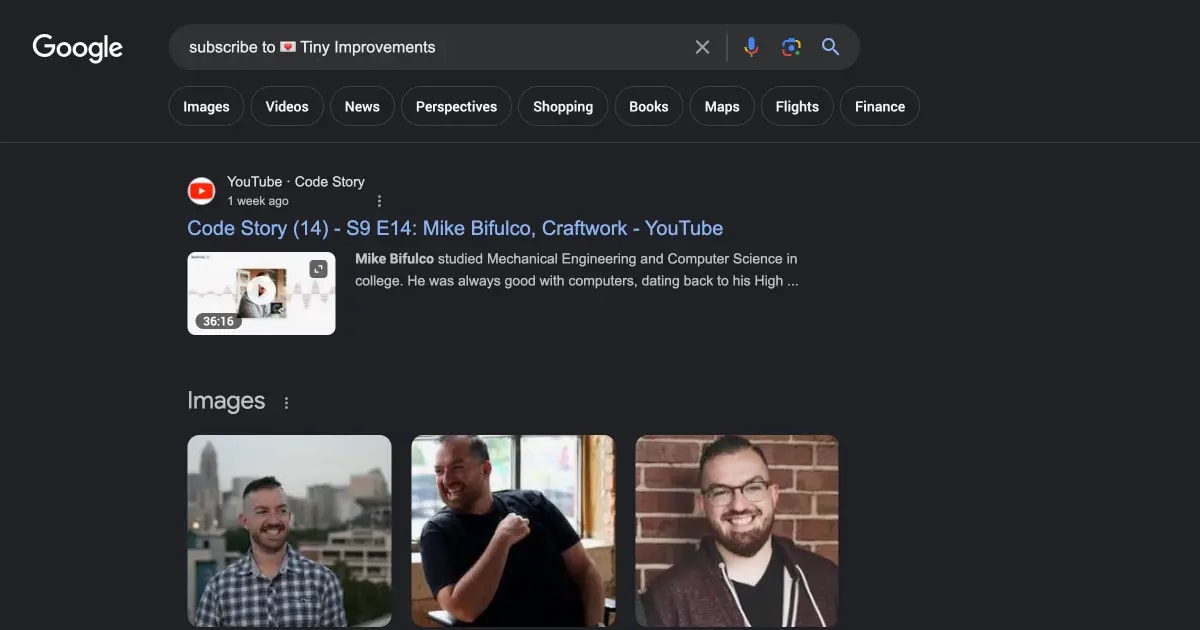Expand the video thumbnail preview
Image resolution: width=1200 pixels, height=630 pixels.
(x=318, y=269)
